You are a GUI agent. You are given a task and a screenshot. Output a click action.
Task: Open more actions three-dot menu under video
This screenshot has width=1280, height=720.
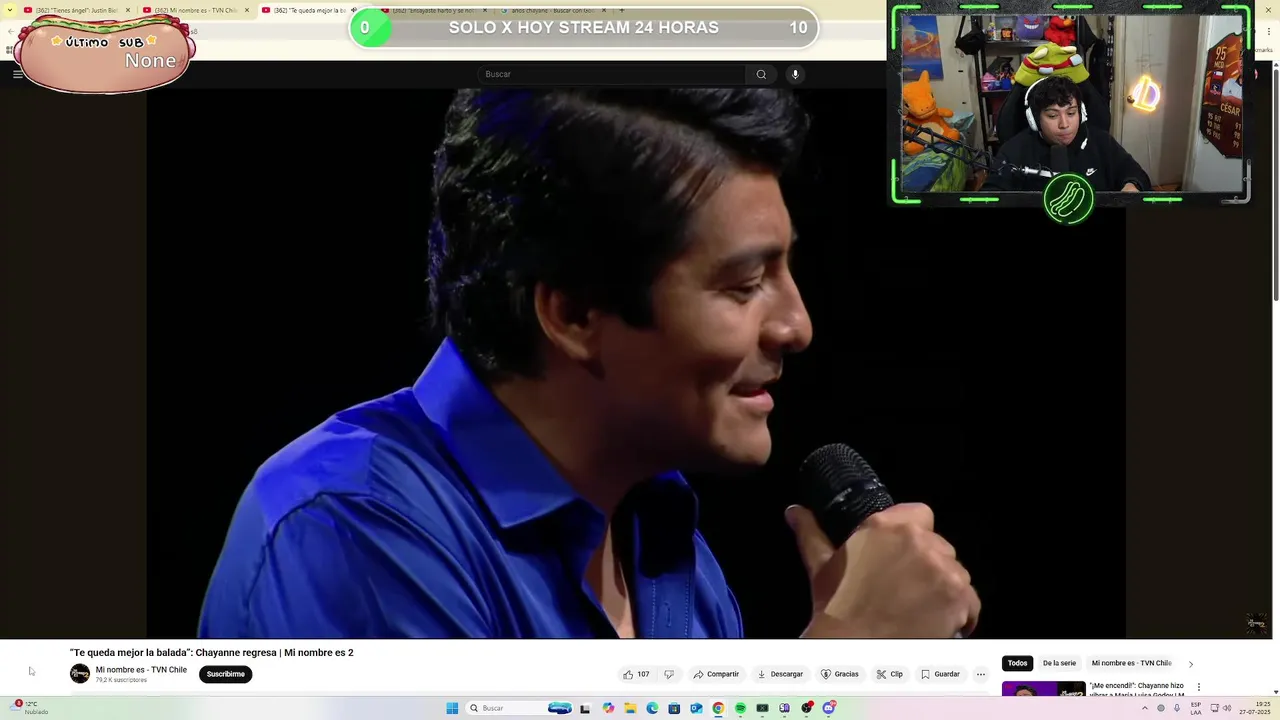pyautogui.click(x=981, y=674)
